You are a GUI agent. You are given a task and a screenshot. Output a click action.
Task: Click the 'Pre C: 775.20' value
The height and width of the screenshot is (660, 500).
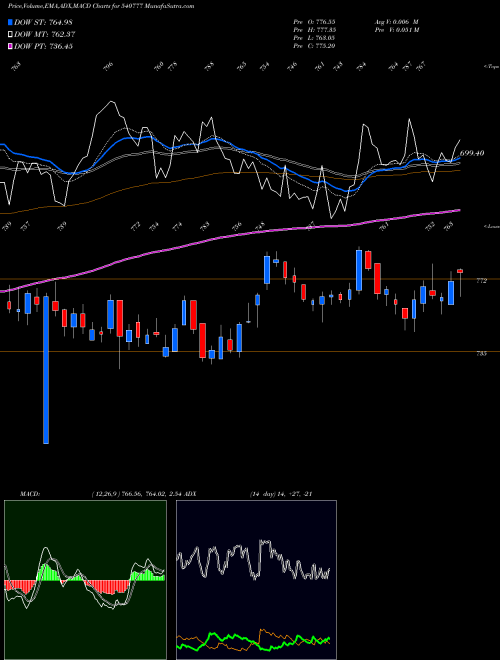pyautogui.click(x=314, y=45)
